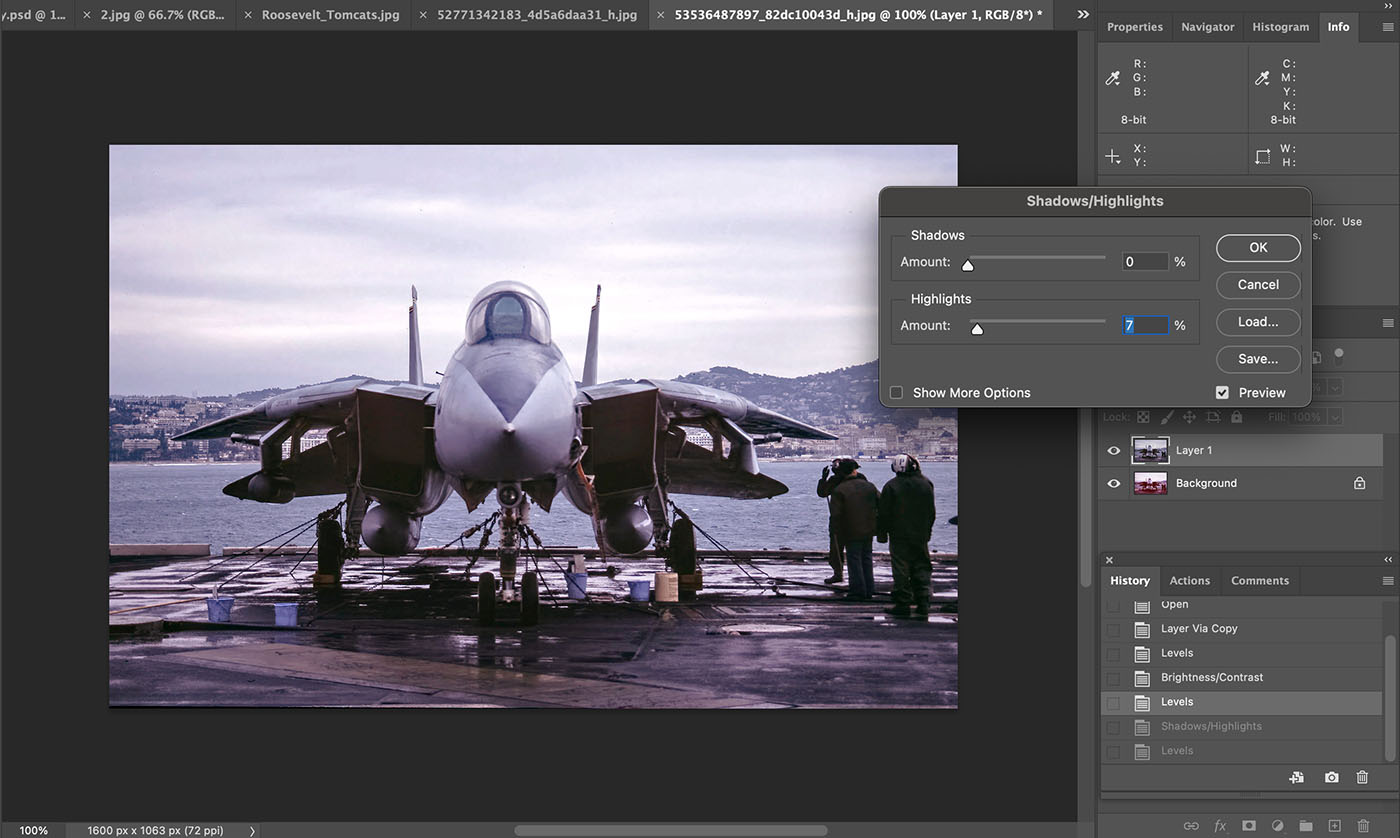Click the History panel vertical scrollbar
The height and width of the screenshot is (838, 1400).
point(1390,696)
